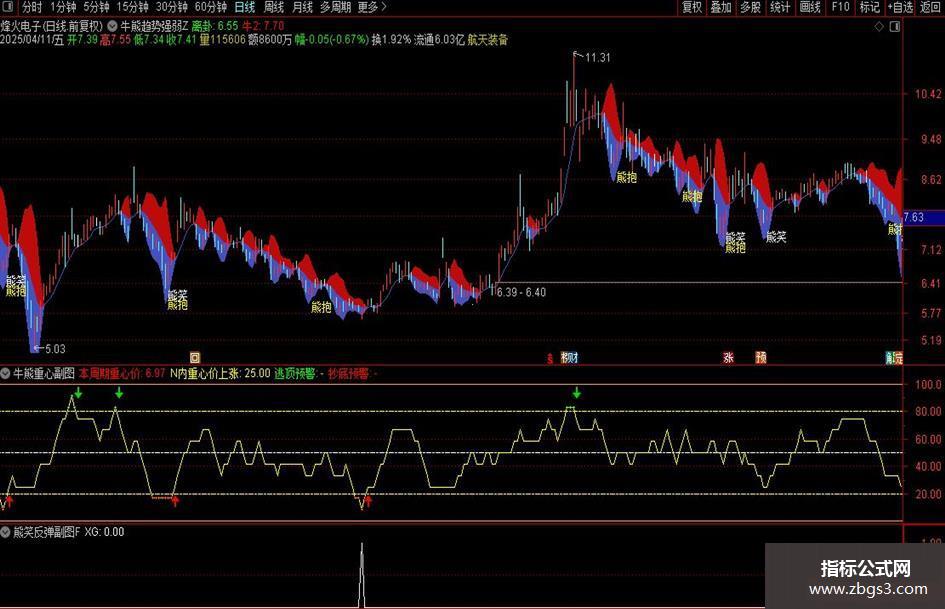Click the 离卦: 6.55 indicator value
Image resolution: width=945 pixels, height=609 pixels.
coord(215,26)
